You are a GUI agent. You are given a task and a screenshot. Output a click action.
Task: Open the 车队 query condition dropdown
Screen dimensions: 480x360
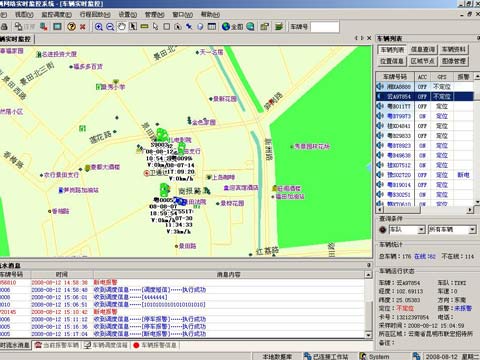click(422, 230)
